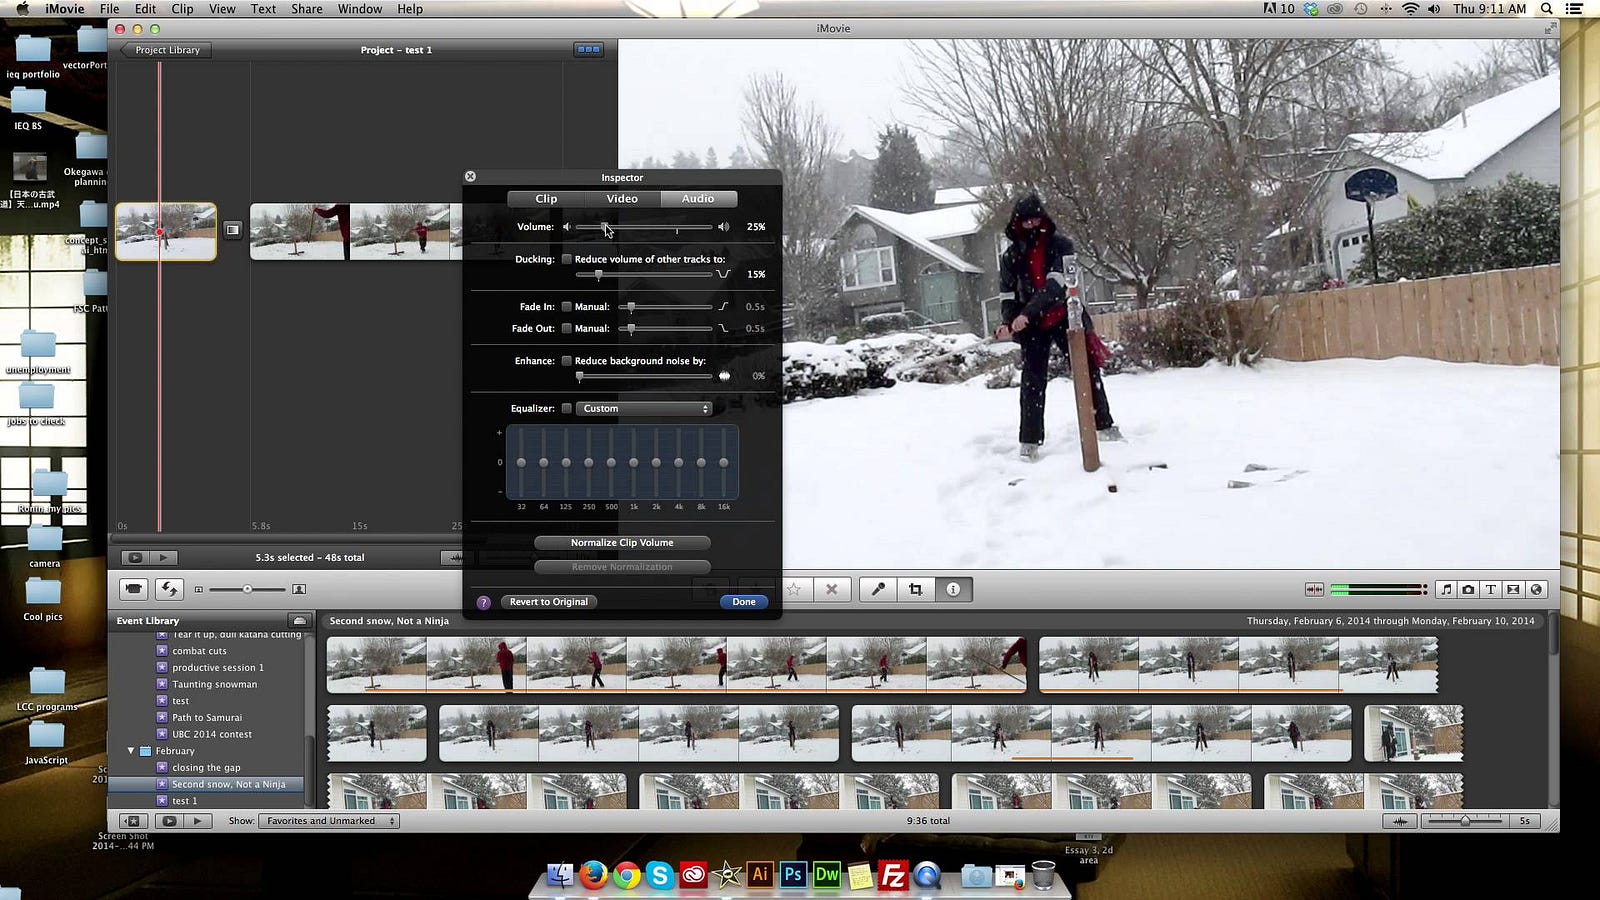Select the first clip in project timeline
Screen dimensions: 1600x900
[x=166, y=232]
